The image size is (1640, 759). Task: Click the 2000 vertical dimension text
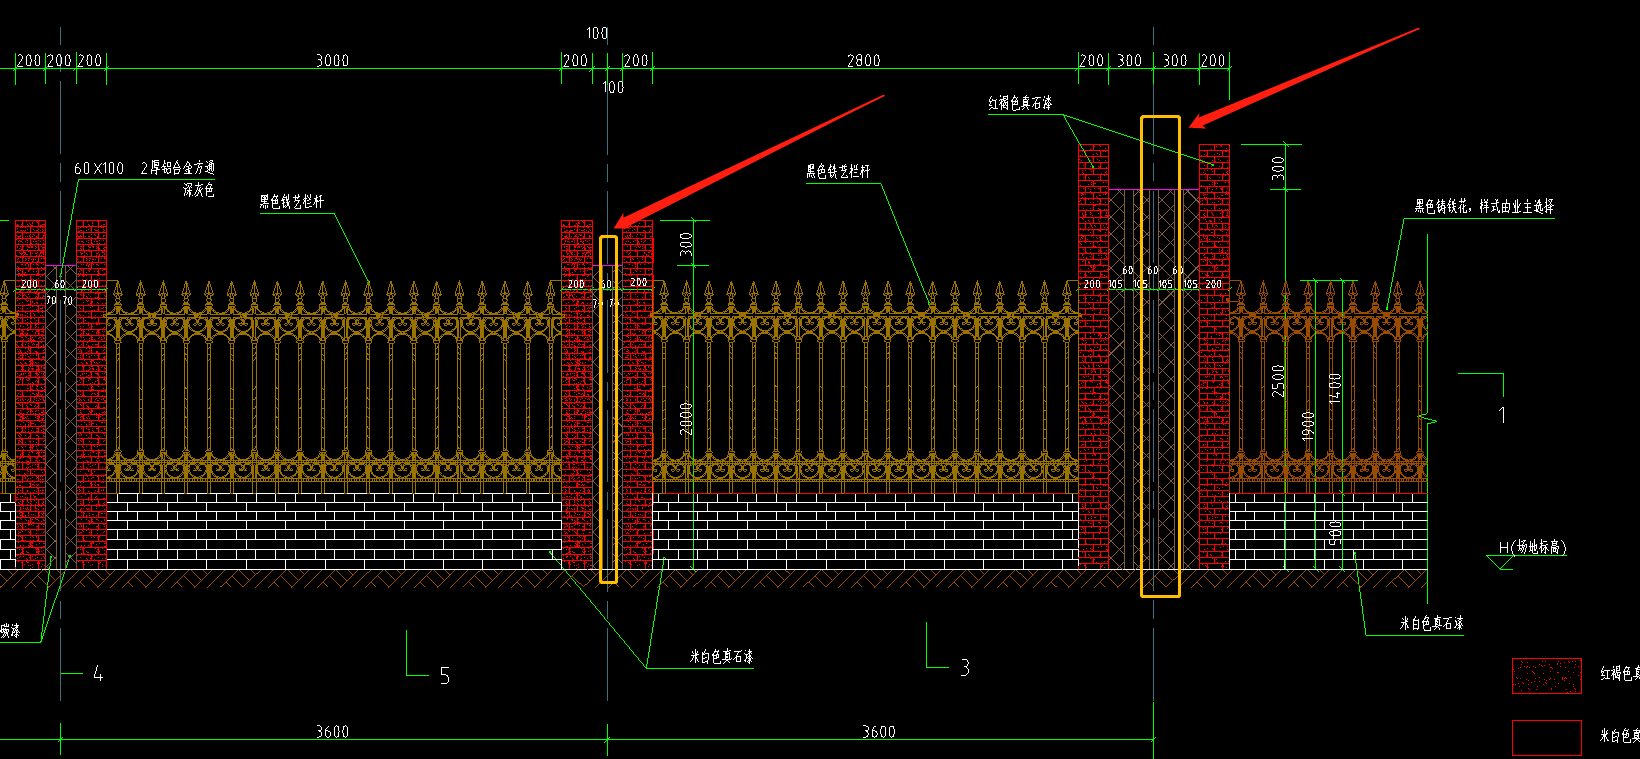click(686, 418)
